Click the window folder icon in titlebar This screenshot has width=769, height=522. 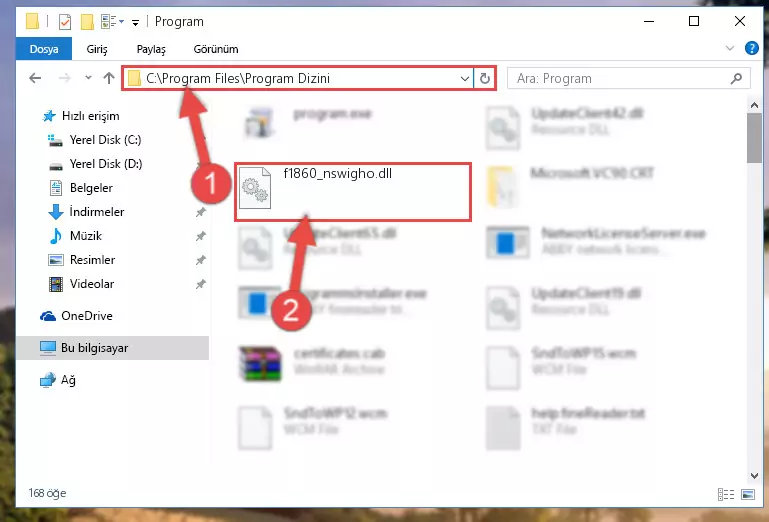32,22
